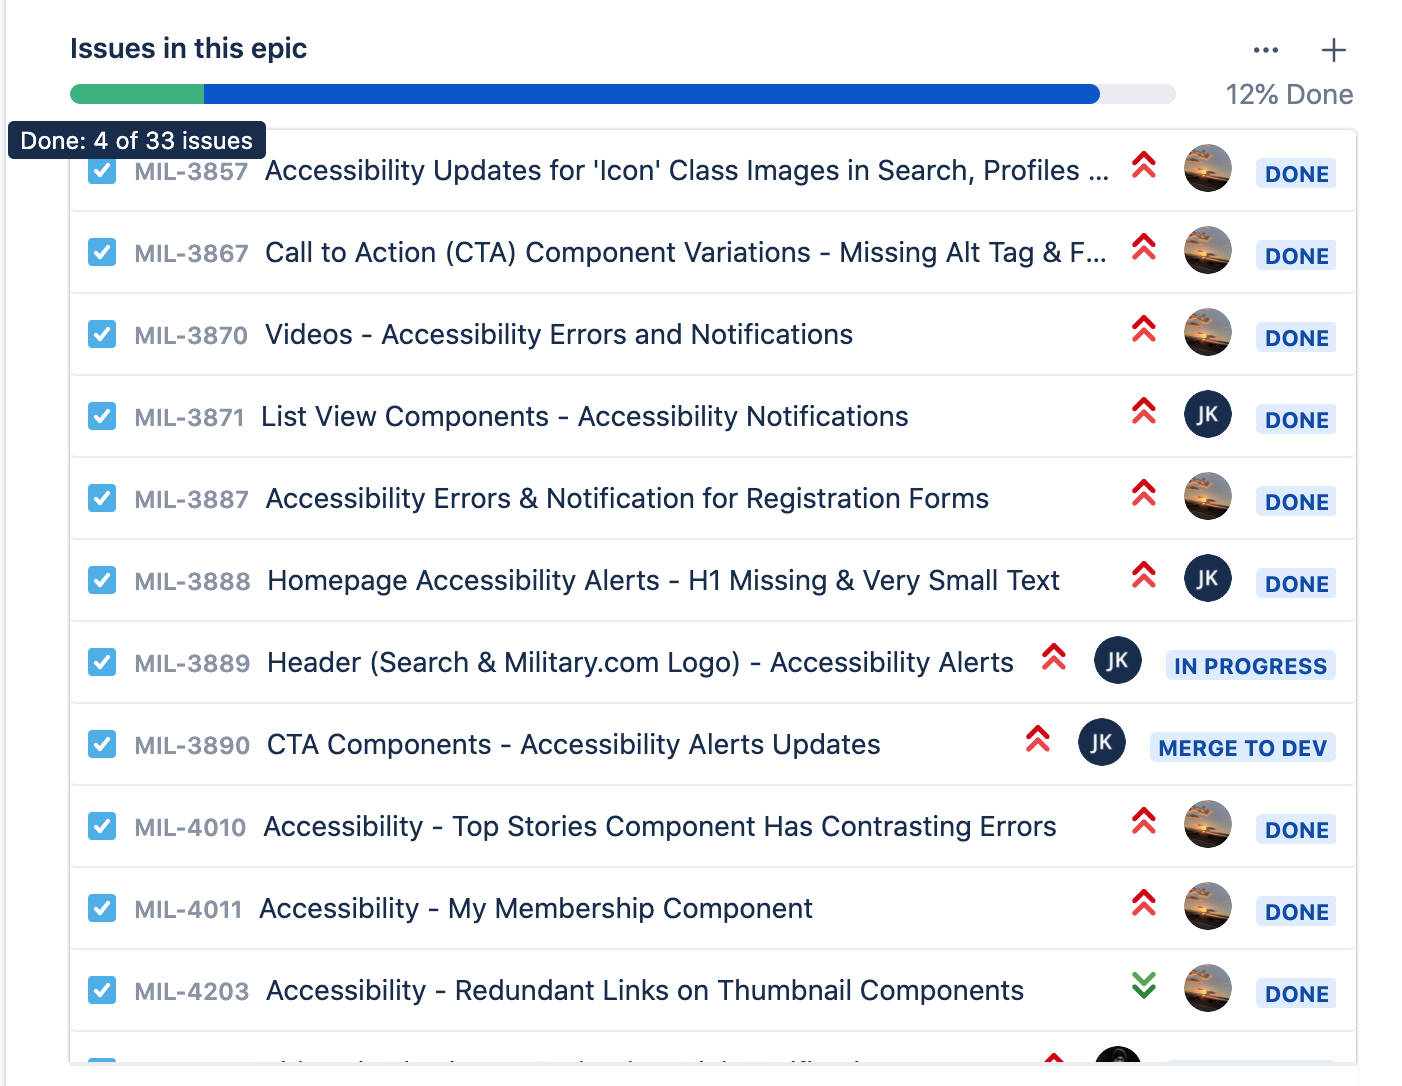Open assignee avatar for MIL-4011

click(x=1208, y=906)
